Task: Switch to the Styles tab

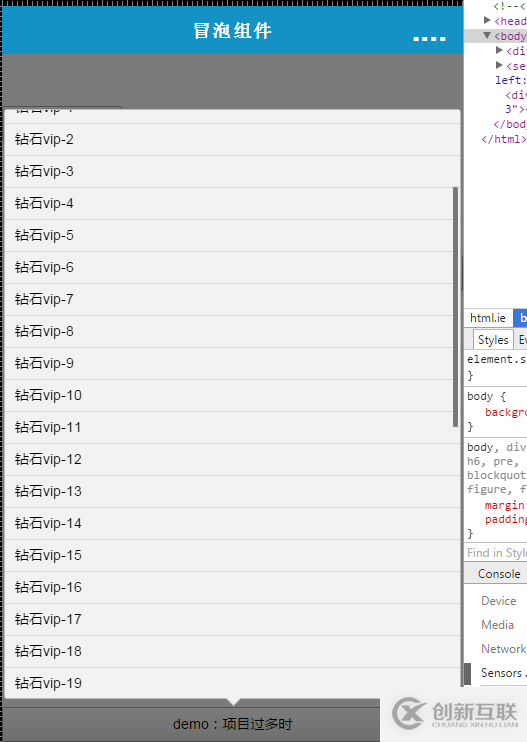Action: coord(493,340)
